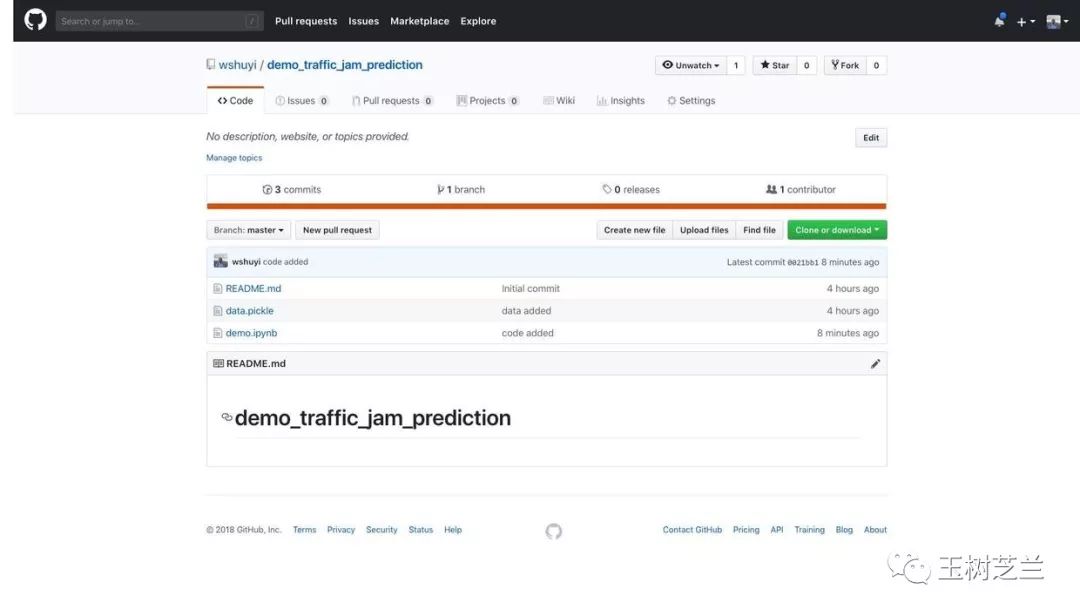Open the Security footer link
Image resolution: width=1080 pixels, height=616 pixels.
tap(382, 530)
